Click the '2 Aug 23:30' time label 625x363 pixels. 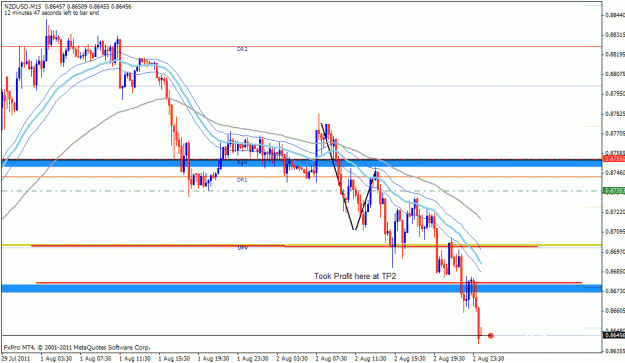click(489, 359)
